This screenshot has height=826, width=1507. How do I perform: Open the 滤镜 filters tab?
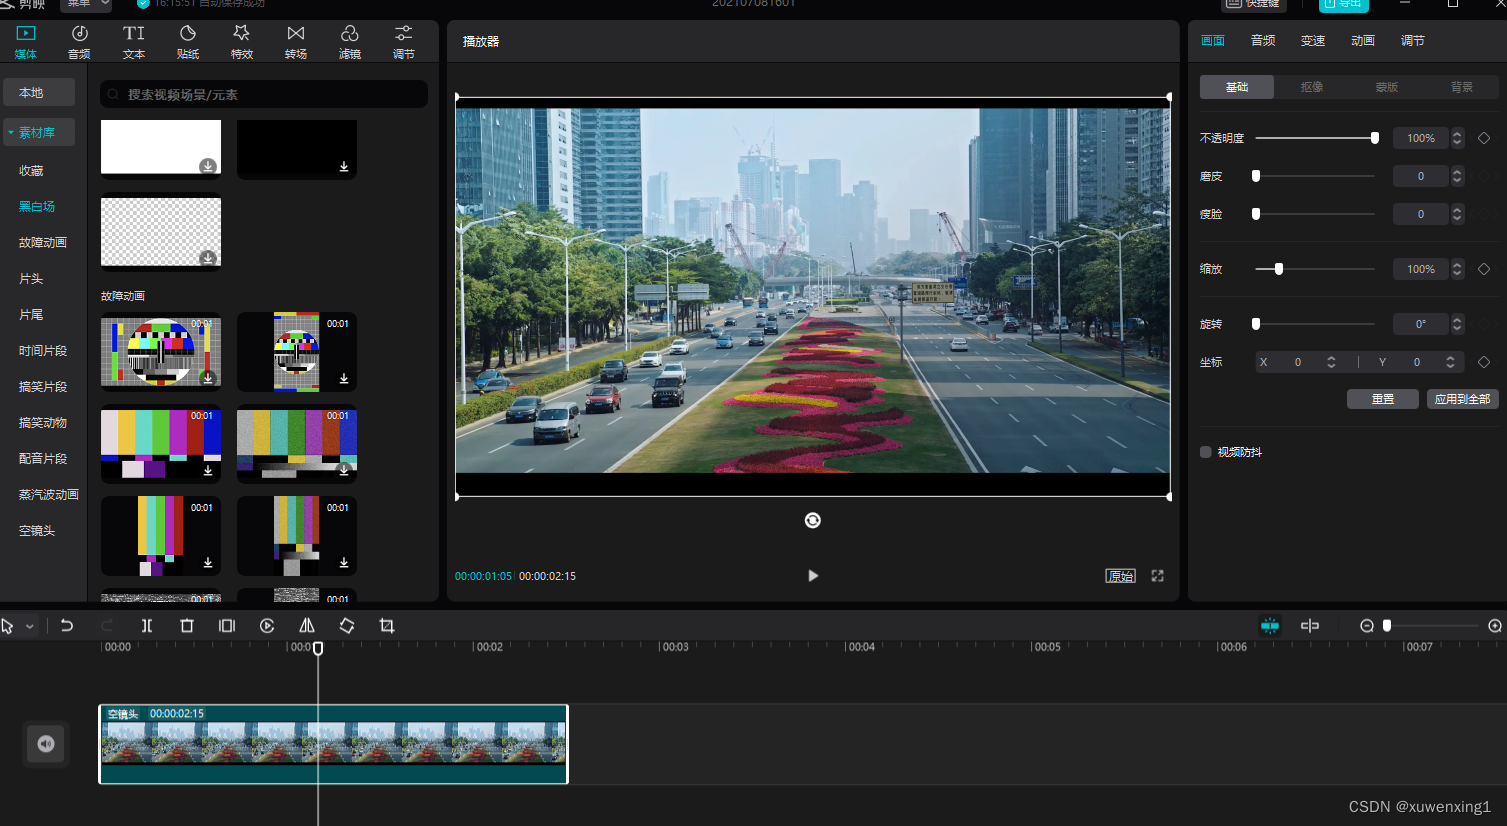pos(350,42)
